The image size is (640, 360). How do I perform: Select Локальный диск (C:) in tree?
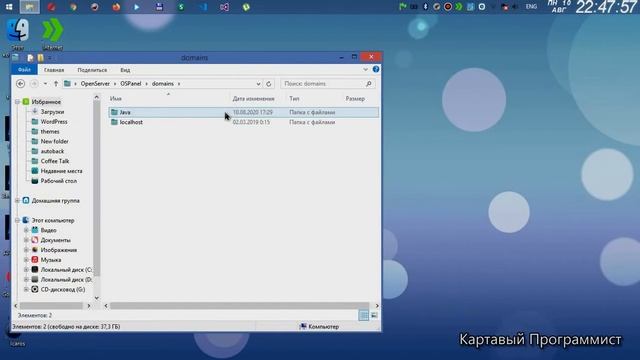click(66, 270)
